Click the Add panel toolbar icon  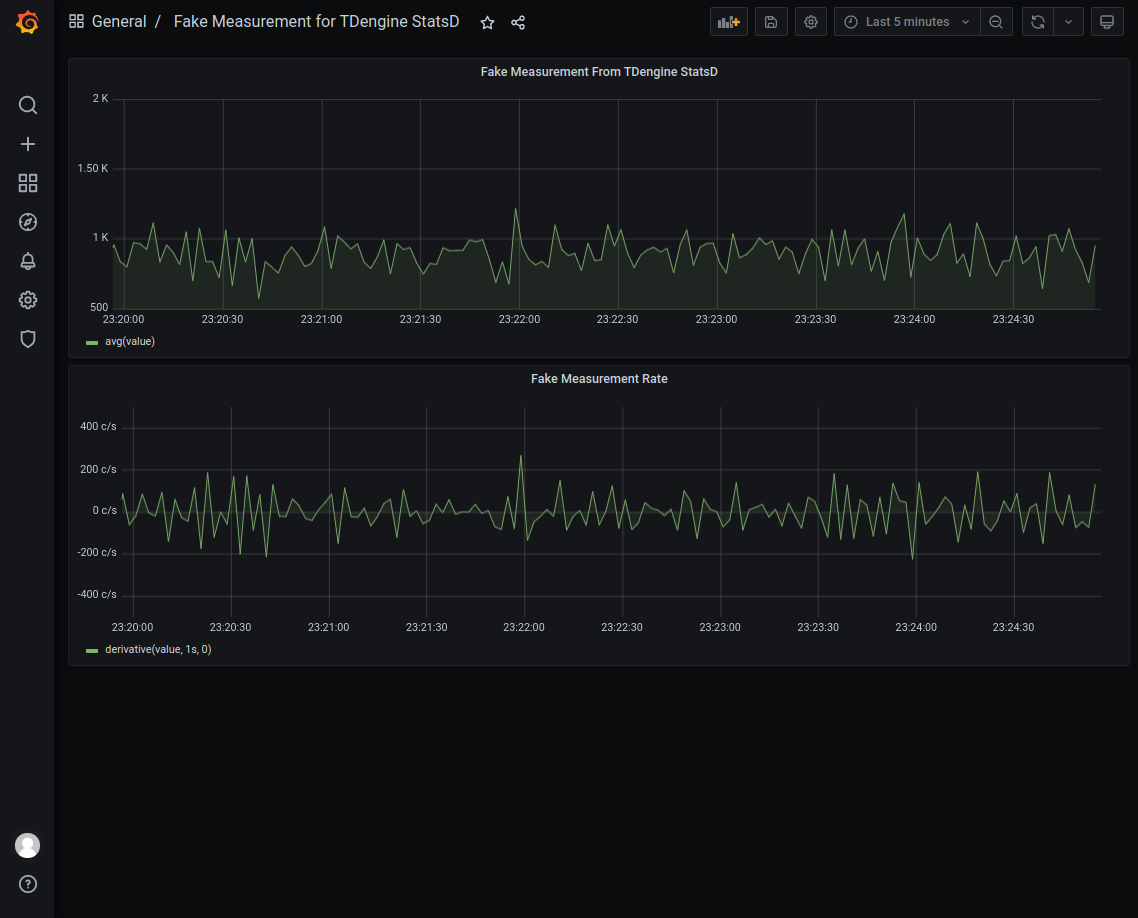pos(728,21)
